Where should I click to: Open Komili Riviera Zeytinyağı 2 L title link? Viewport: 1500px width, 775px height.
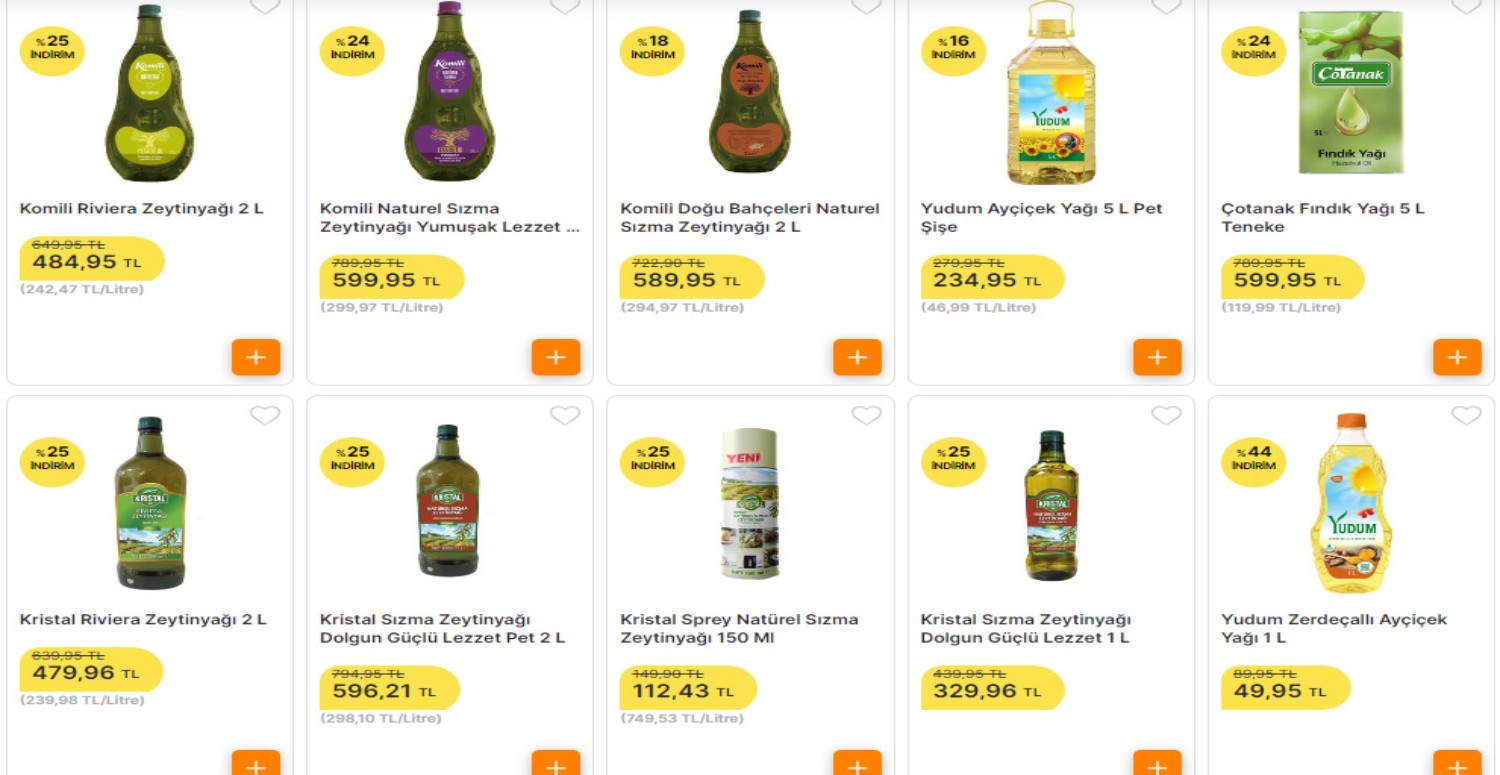[x=142, y=209]
